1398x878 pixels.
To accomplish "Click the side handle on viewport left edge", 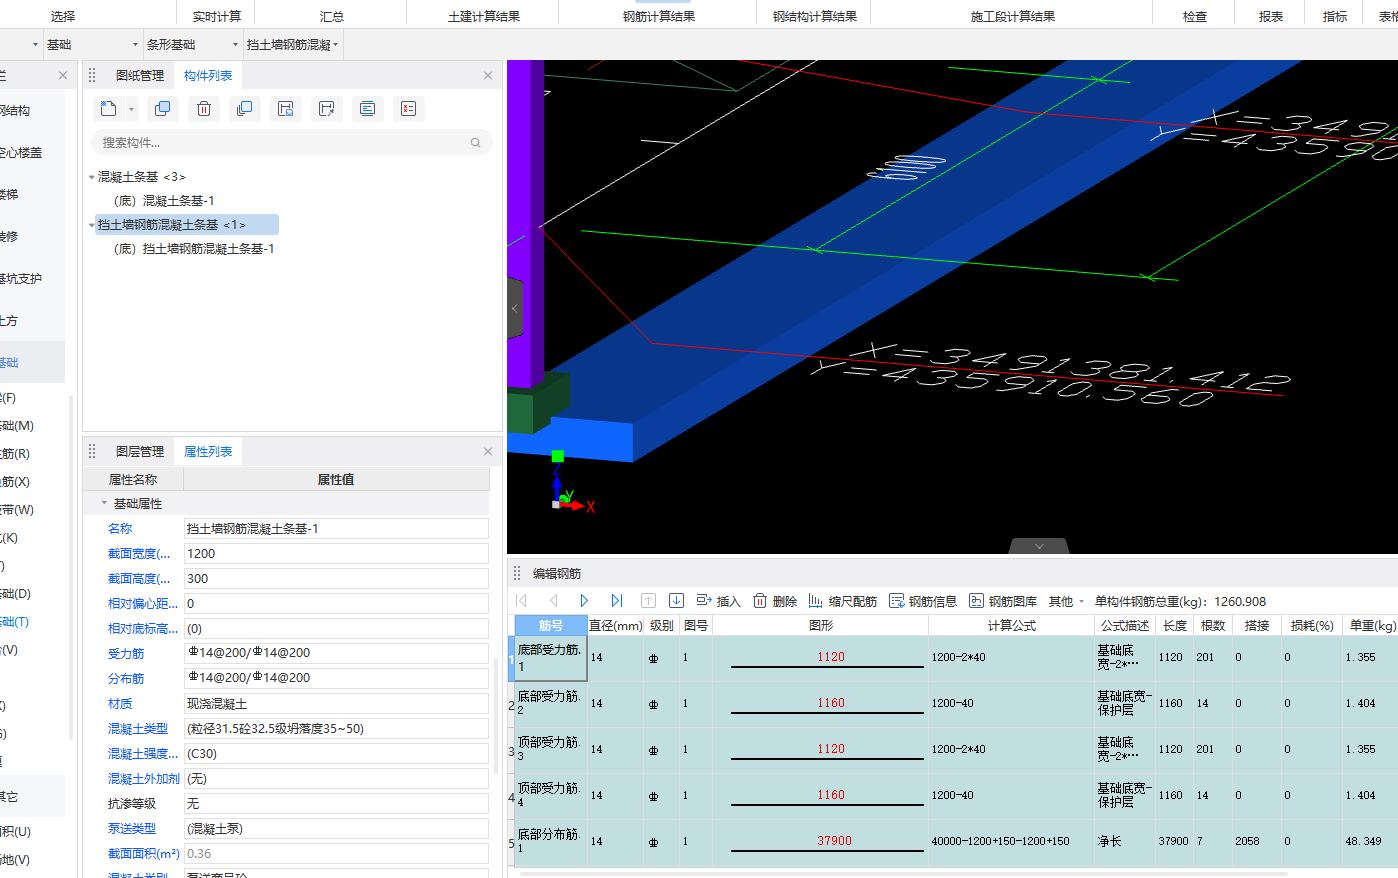I will pos(515,309).
